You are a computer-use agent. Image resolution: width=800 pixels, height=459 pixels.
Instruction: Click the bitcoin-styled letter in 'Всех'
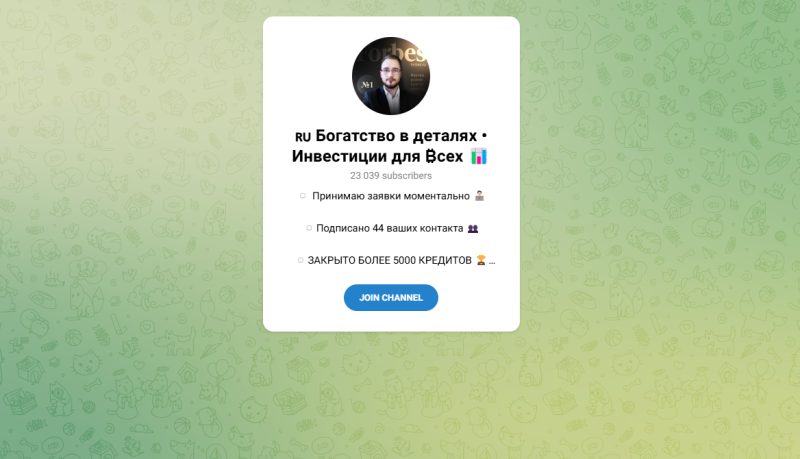[x=431, y=156]
